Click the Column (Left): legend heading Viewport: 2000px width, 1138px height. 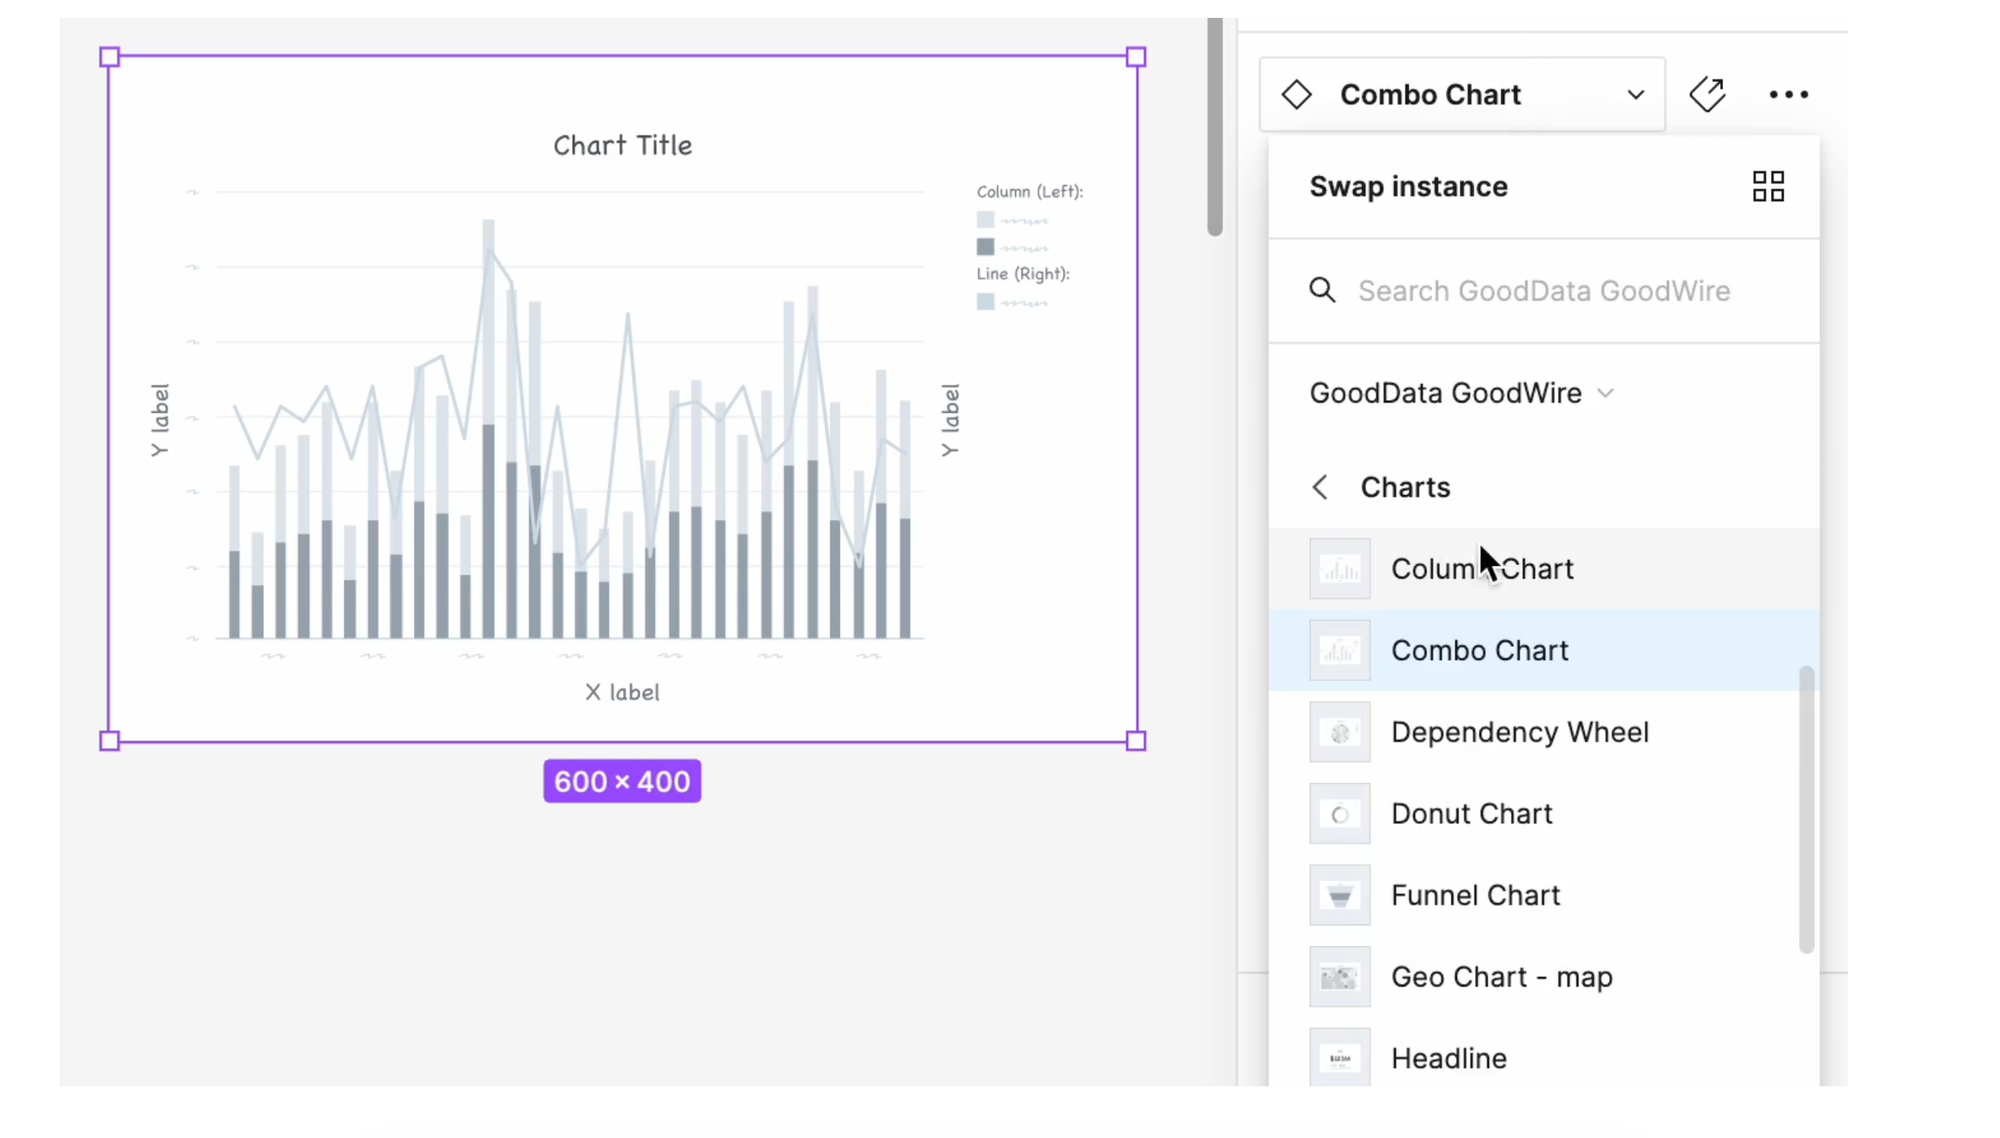pyautogui.click(x=1030, y=191)
